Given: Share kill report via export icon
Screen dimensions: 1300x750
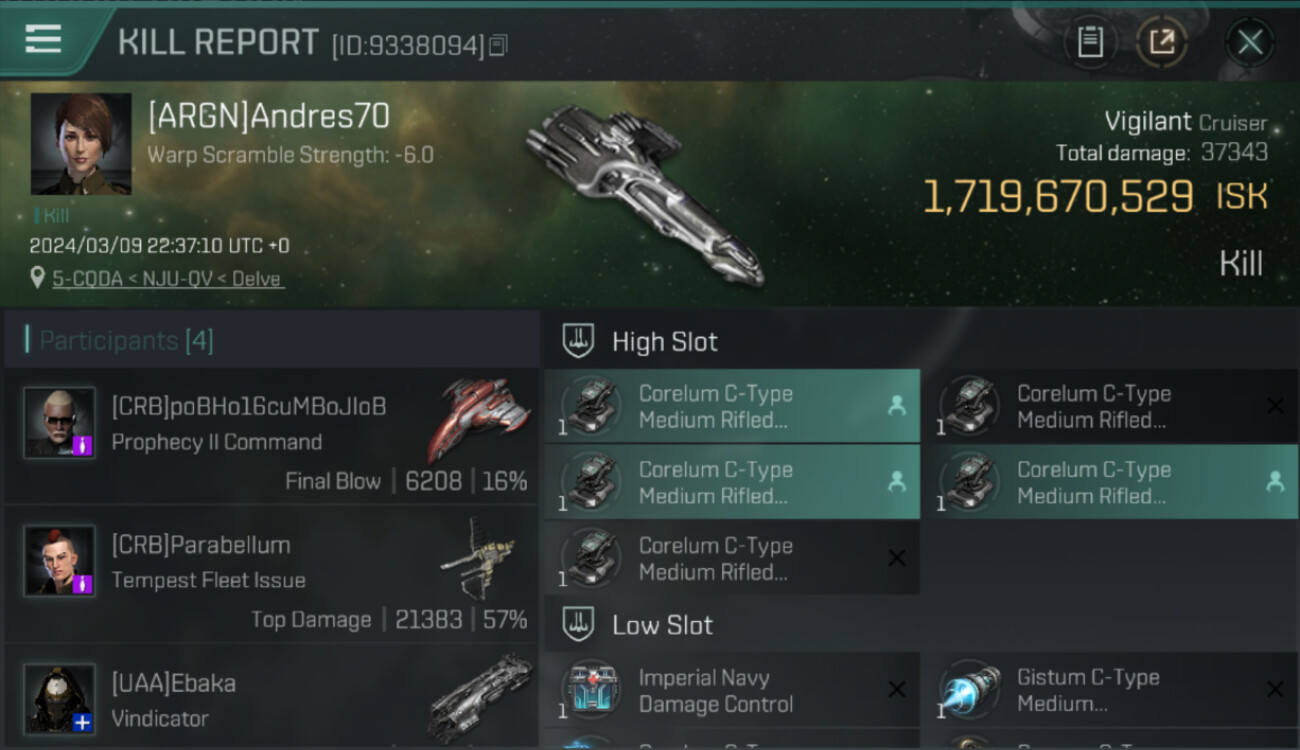Looking at the screenshot, I should pyautogui.click(x=1161, y=42).
